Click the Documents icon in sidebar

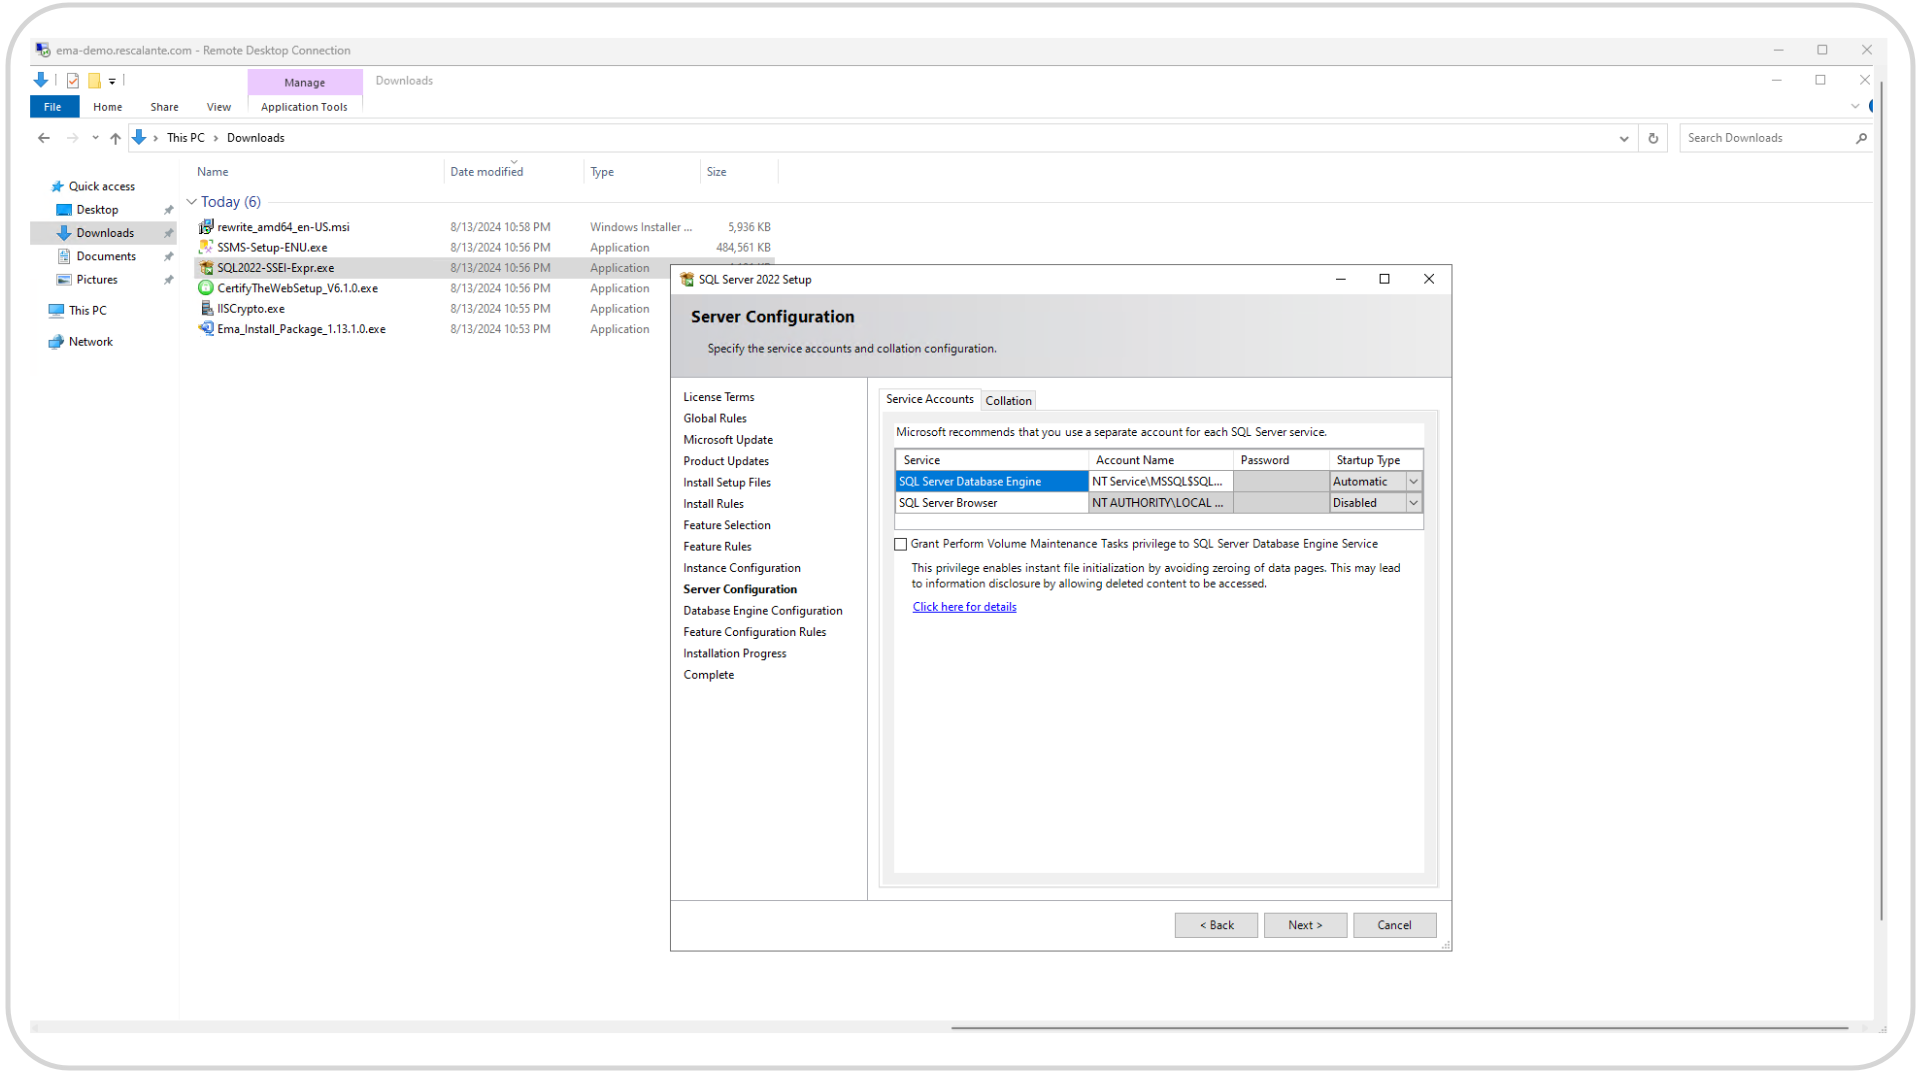click(x=64, y=256)
